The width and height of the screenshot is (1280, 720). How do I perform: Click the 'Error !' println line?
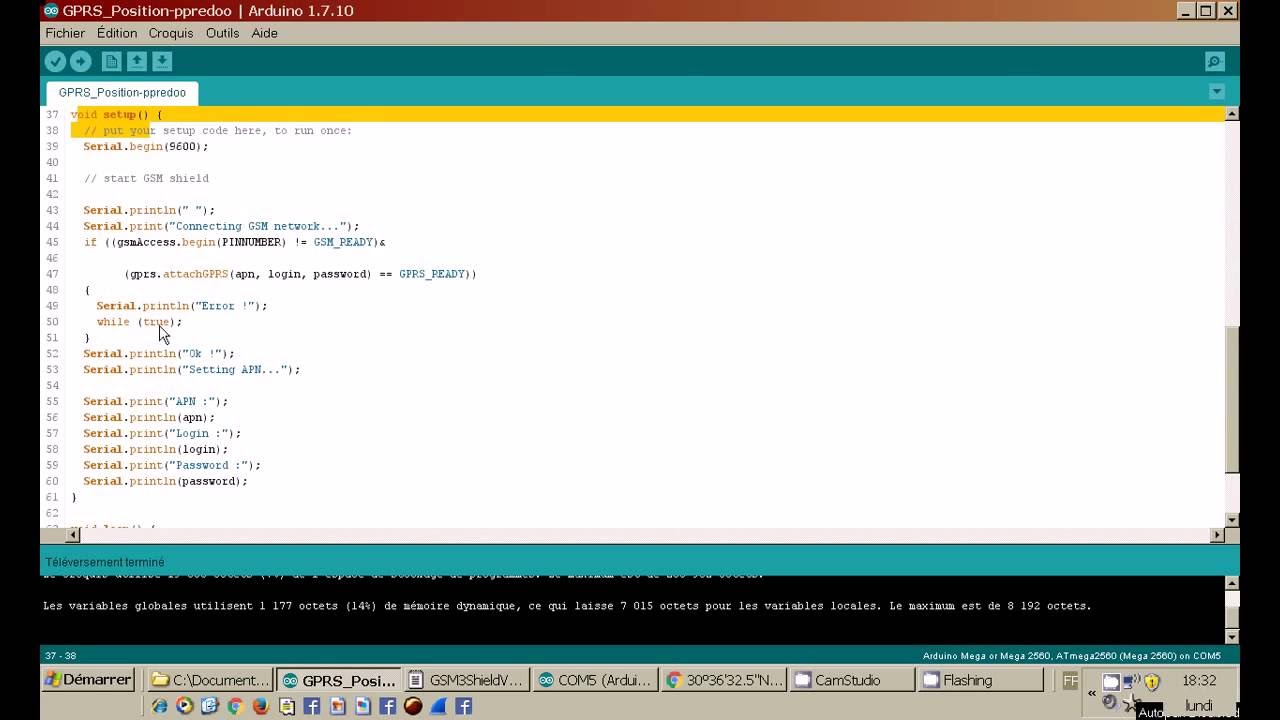pos(182,306)
